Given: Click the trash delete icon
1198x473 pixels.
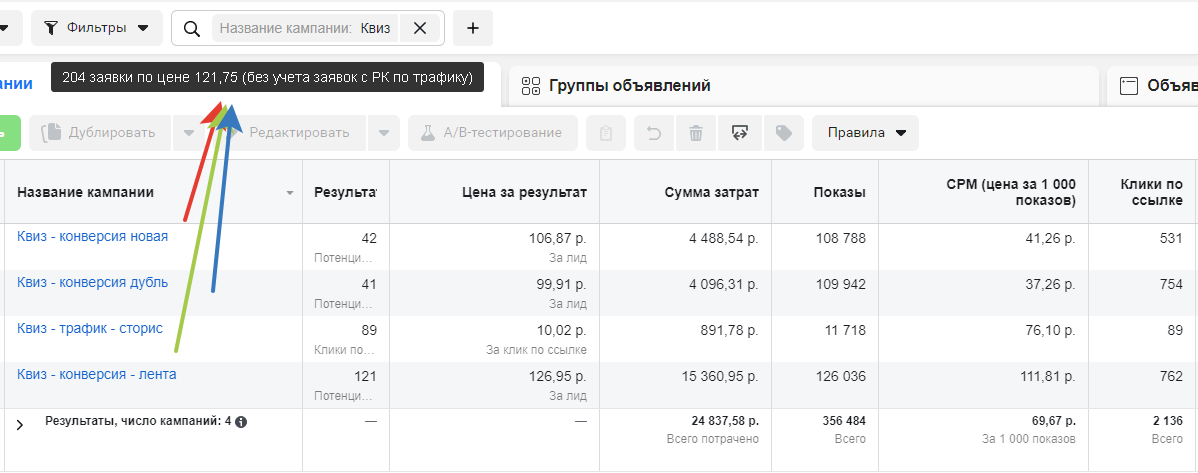Looking at the screenshot, I should tap(696, 133).
